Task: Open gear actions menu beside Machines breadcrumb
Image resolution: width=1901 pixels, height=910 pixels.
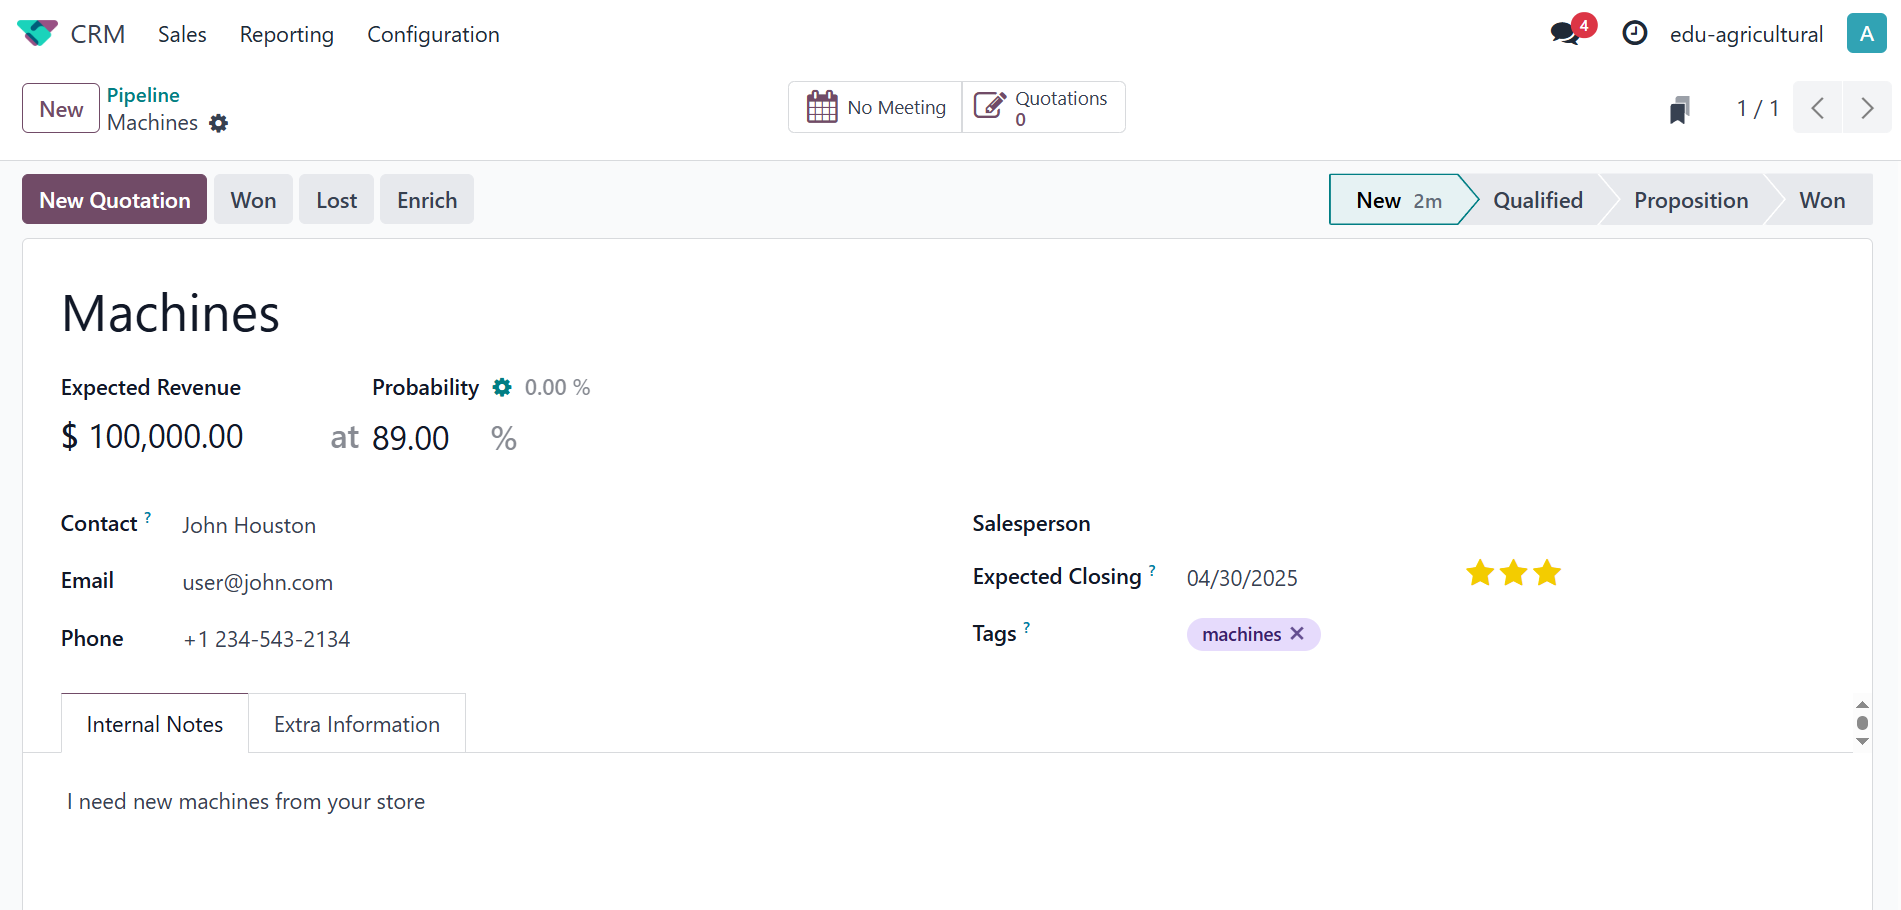Action: point(219,123)
